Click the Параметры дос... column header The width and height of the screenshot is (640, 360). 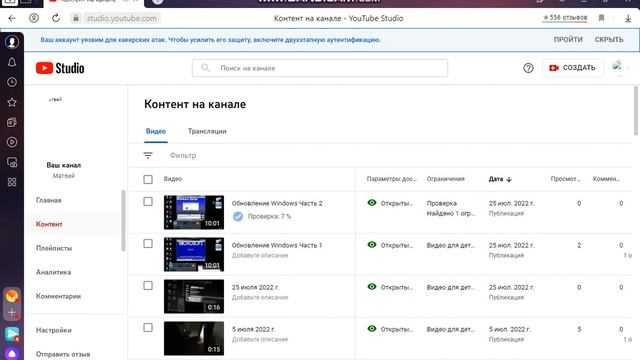pos(391,179)
